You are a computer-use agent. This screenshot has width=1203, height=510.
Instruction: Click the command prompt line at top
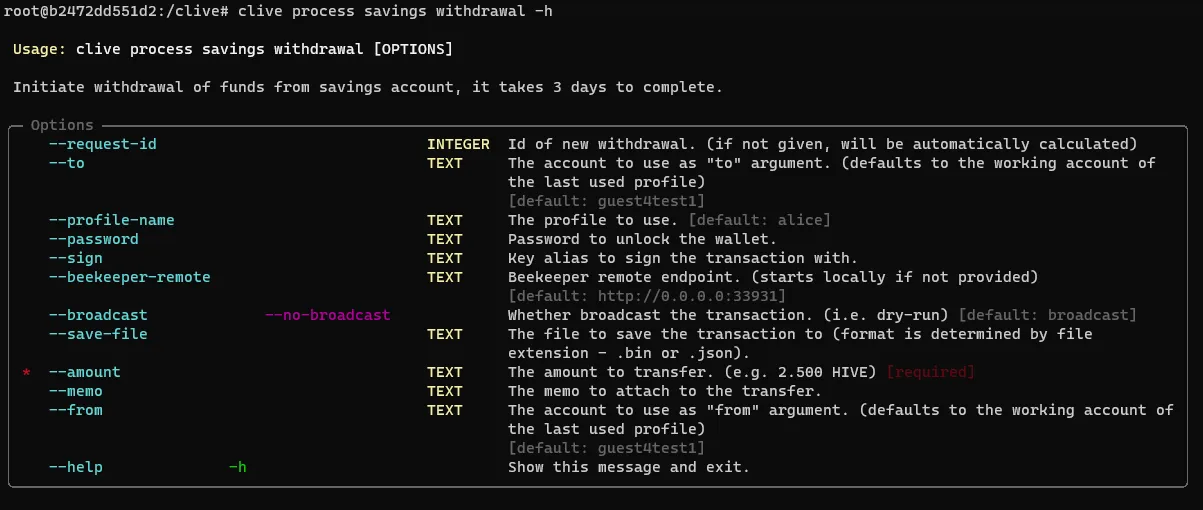click(278, 11)
